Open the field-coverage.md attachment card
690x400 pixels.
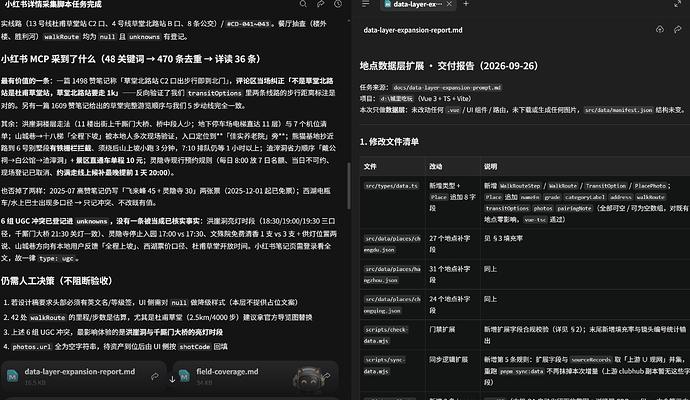[255, 376]
